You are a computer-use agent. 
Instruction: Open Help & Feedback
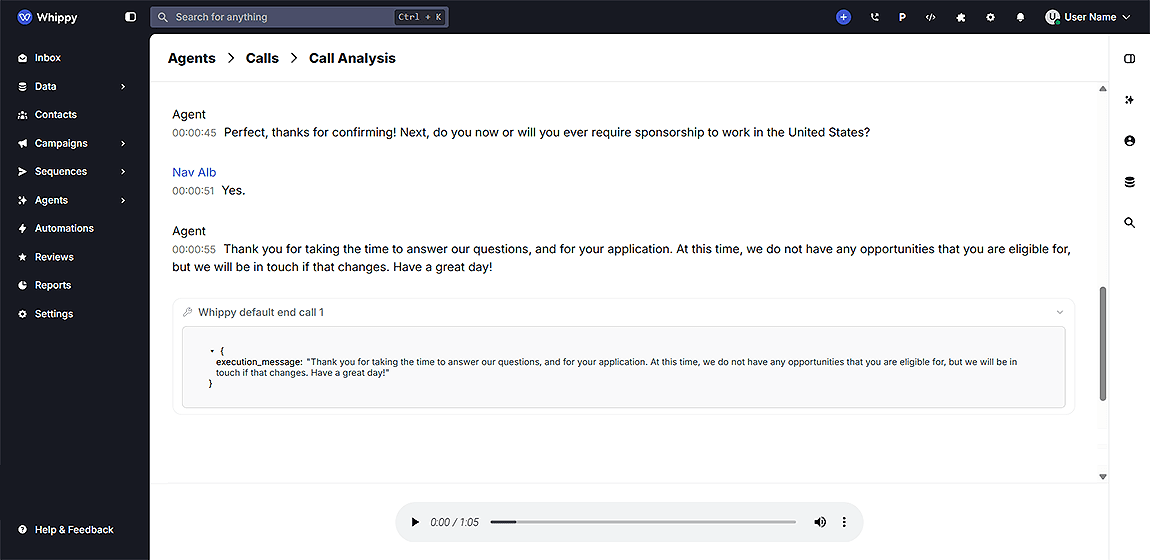click(x=73, y=529)
